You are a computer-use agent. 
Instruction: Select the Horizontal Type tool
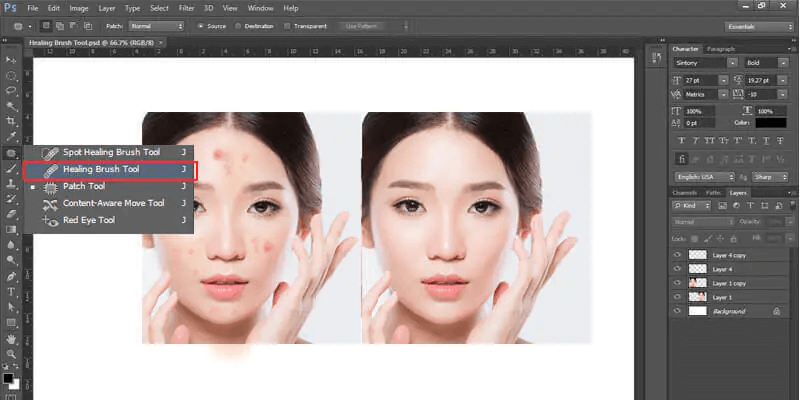(11, 292)
